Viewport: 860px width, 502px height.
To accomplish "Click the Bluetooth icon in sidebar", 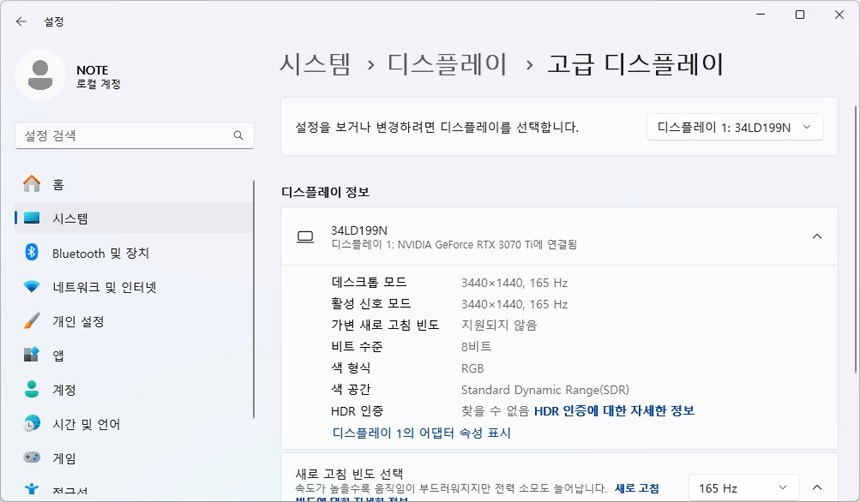I will pyautogui.click(x=32, y=253).
